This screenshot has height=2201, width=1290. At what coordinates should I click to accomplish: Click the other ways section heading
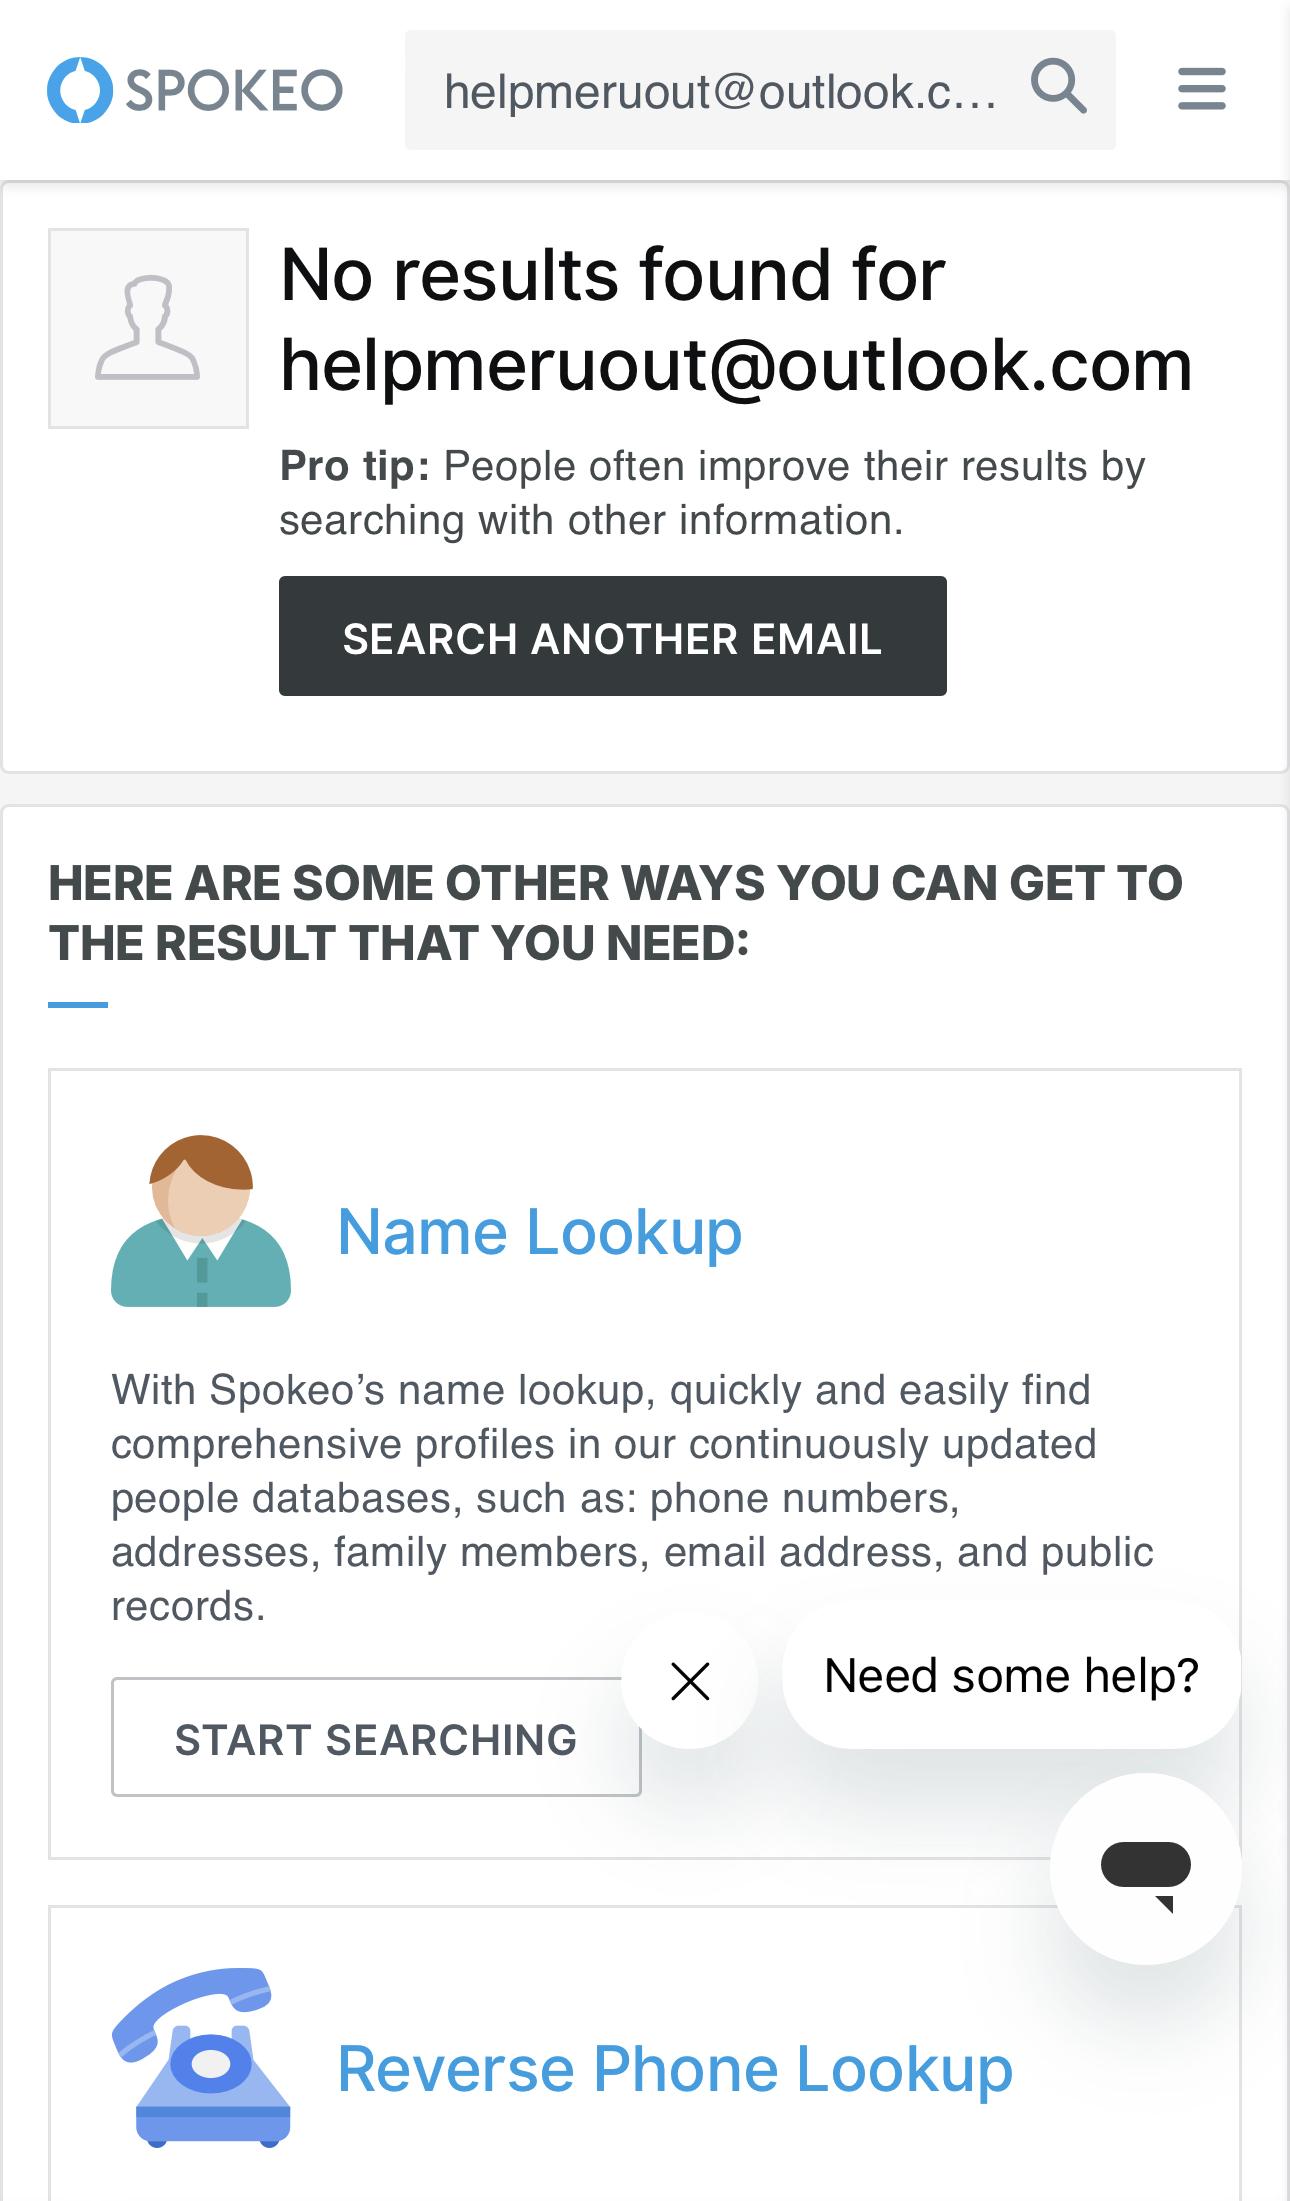click(x=615, y=913)
